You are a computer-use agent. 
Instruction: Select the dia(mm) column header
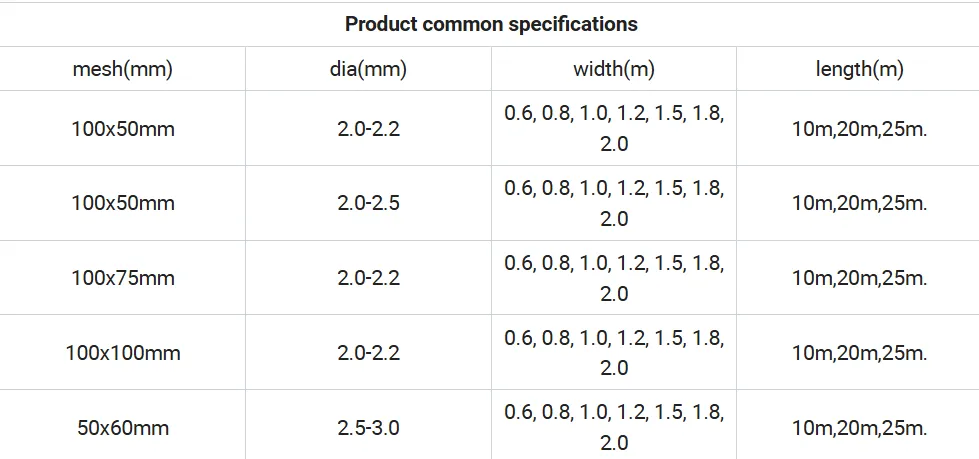(x=368, y=69)
